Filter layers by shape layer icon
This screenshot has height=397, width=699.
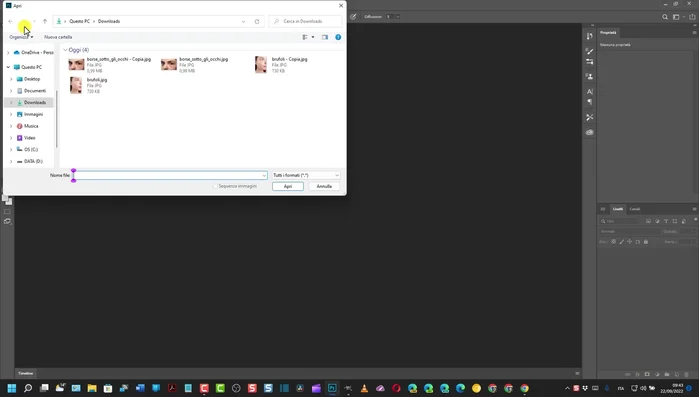coord(675,221)
